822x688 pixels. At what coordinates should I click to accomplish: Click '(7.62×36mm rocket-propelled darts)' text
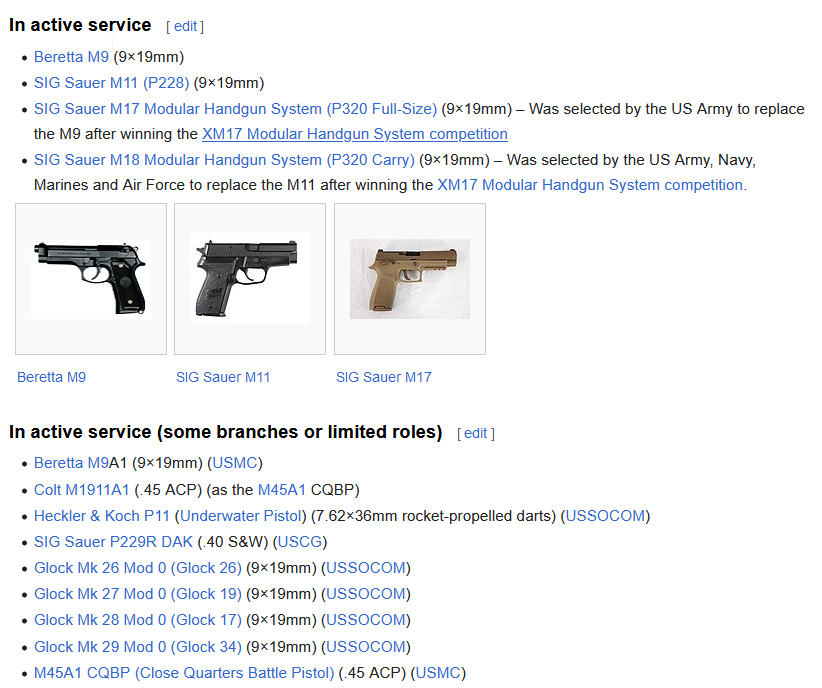434,516
